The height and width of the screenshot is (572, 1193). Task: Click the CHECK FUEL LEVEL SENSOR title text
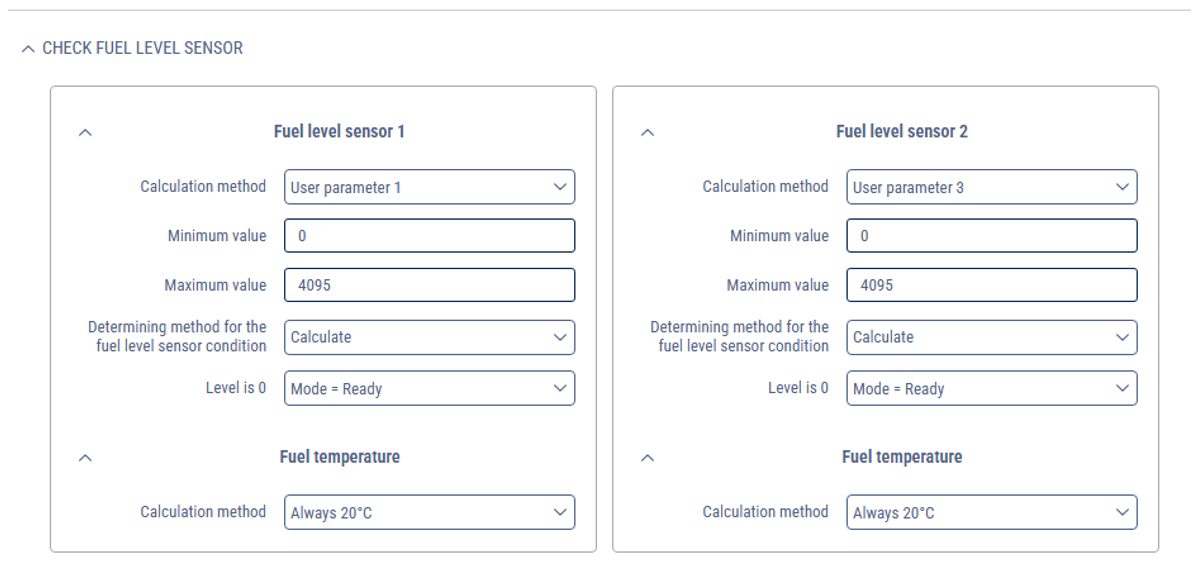pos(142,48)
